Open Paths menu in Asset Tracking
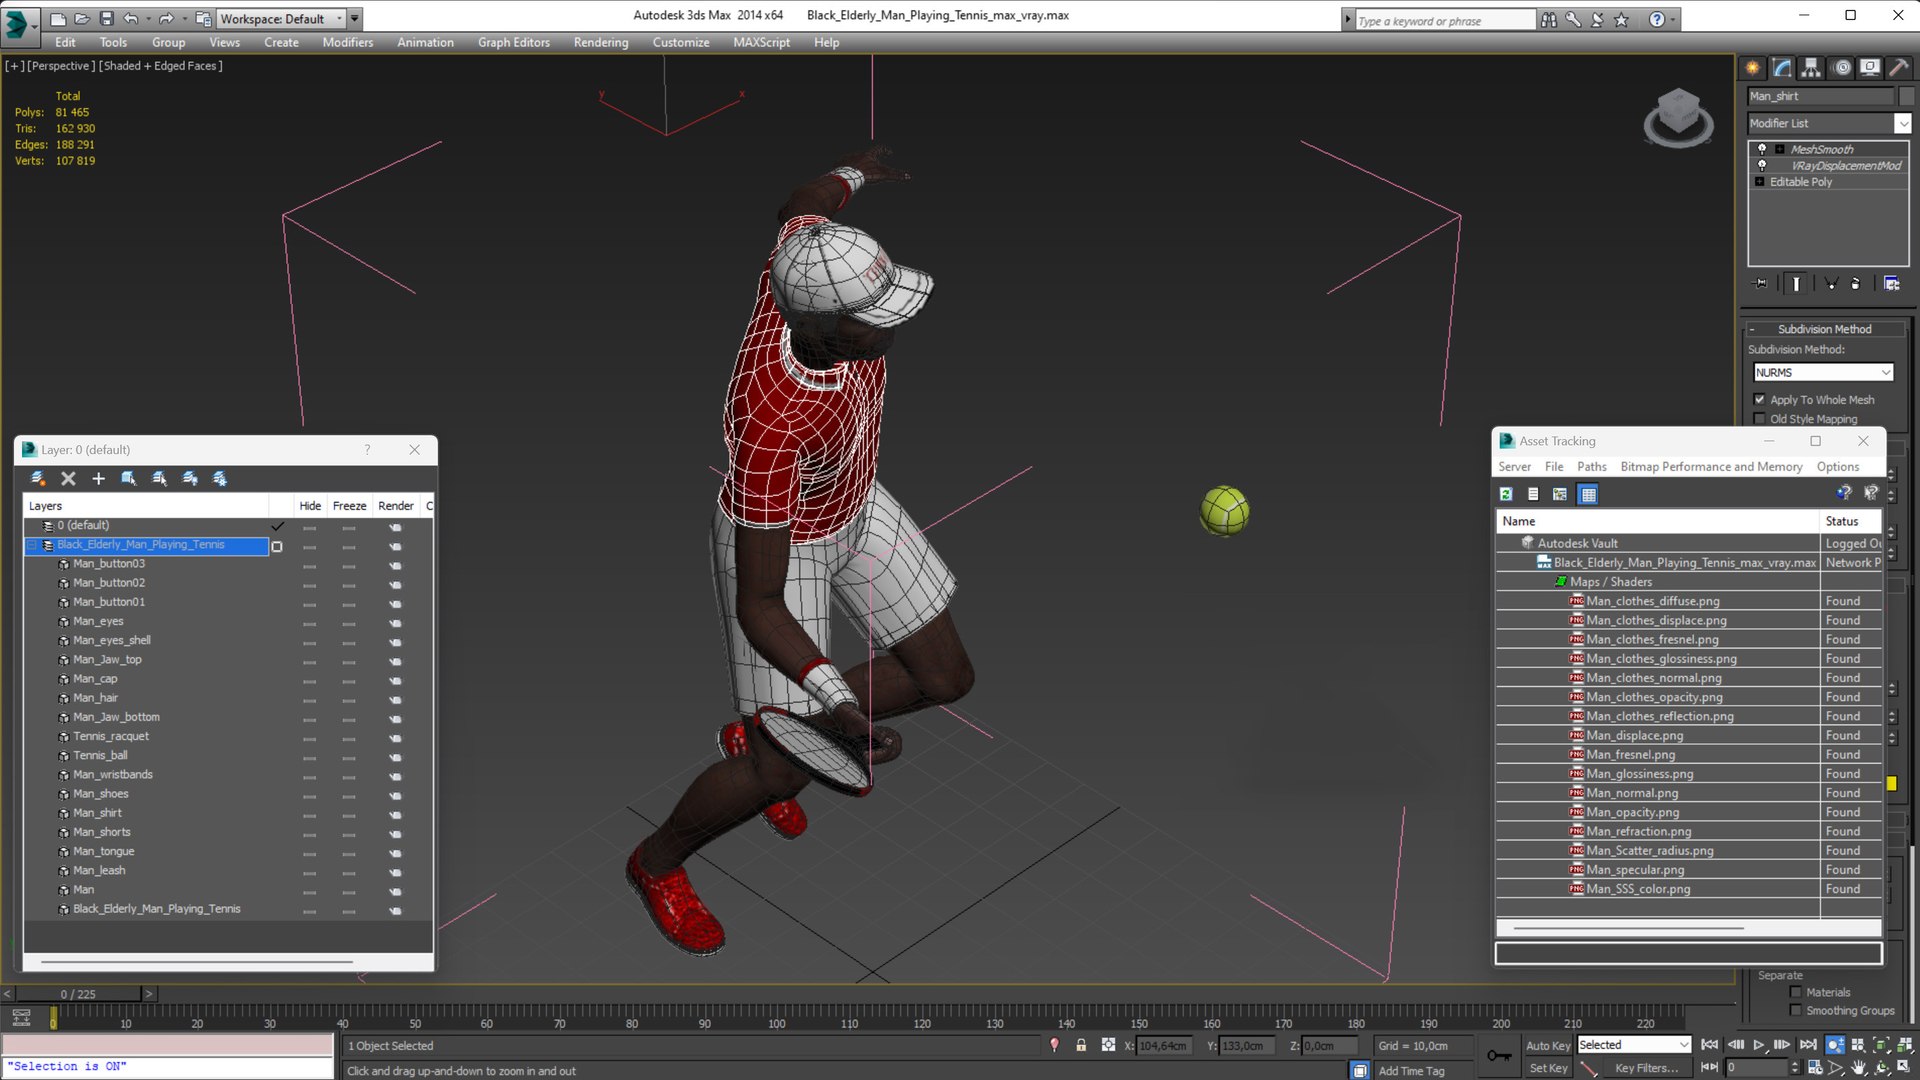 pos(1591,467)
